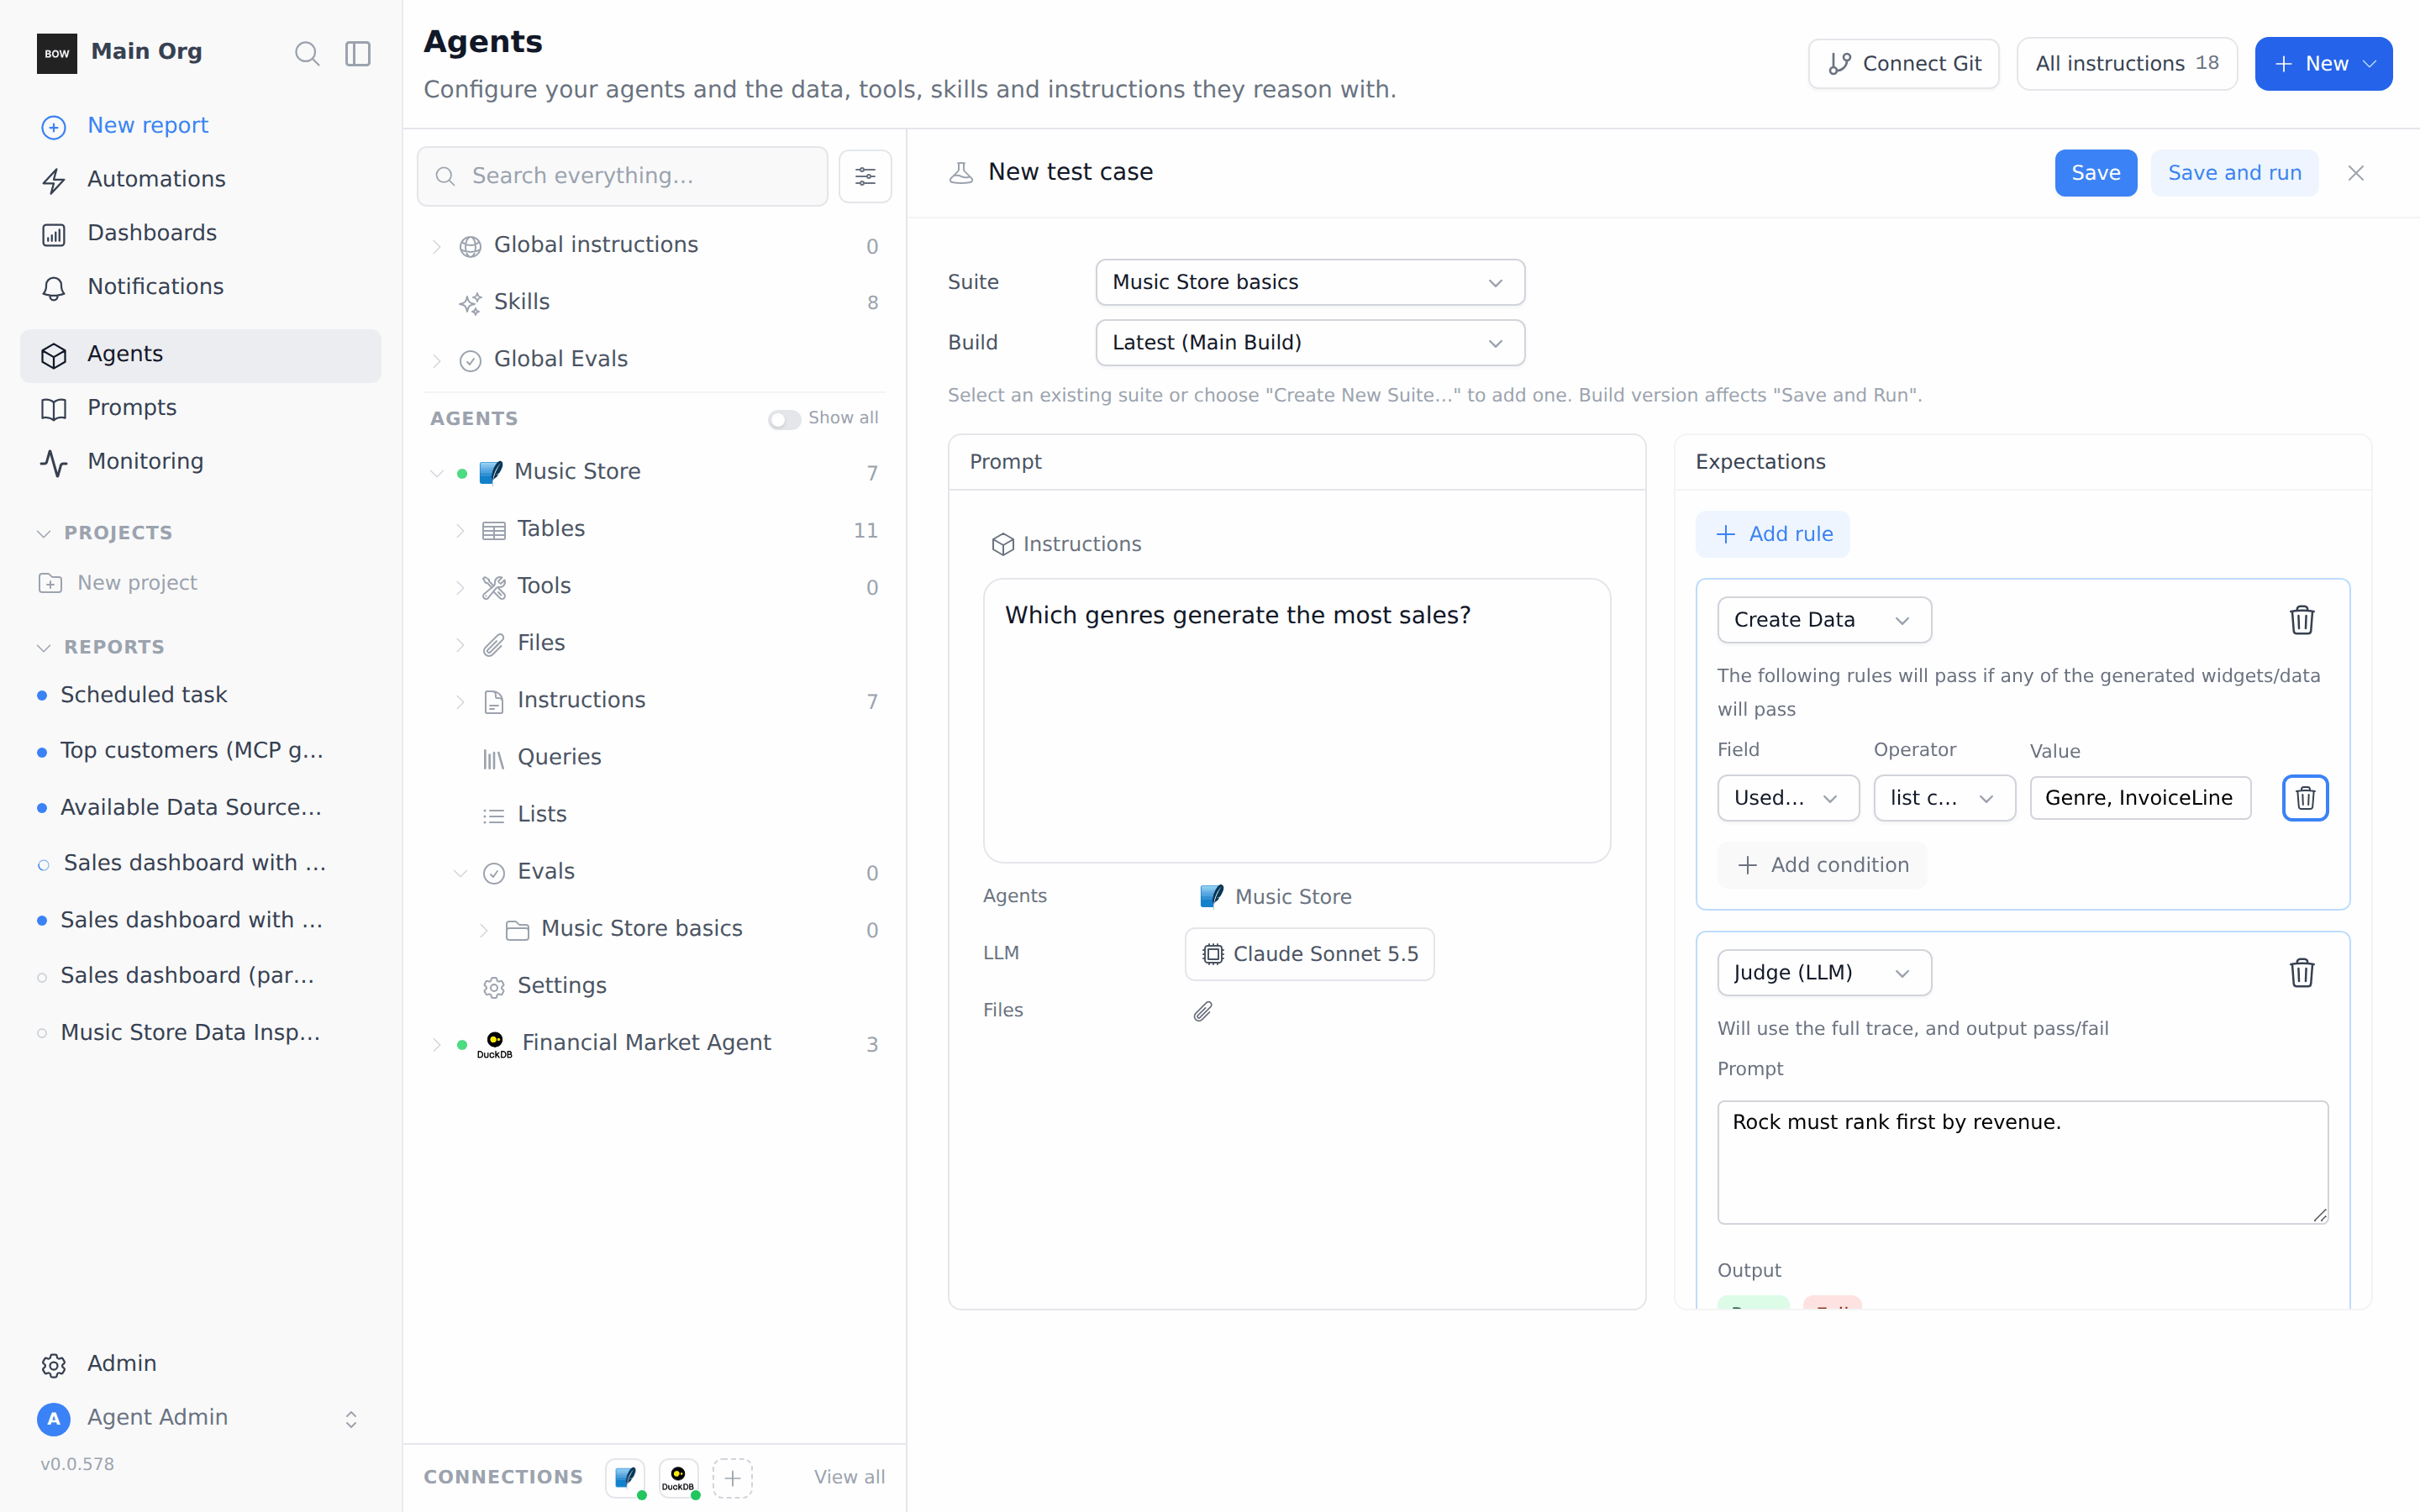
Task: Open Monitoring in the sidebar
Action: [x=201, y=462]
